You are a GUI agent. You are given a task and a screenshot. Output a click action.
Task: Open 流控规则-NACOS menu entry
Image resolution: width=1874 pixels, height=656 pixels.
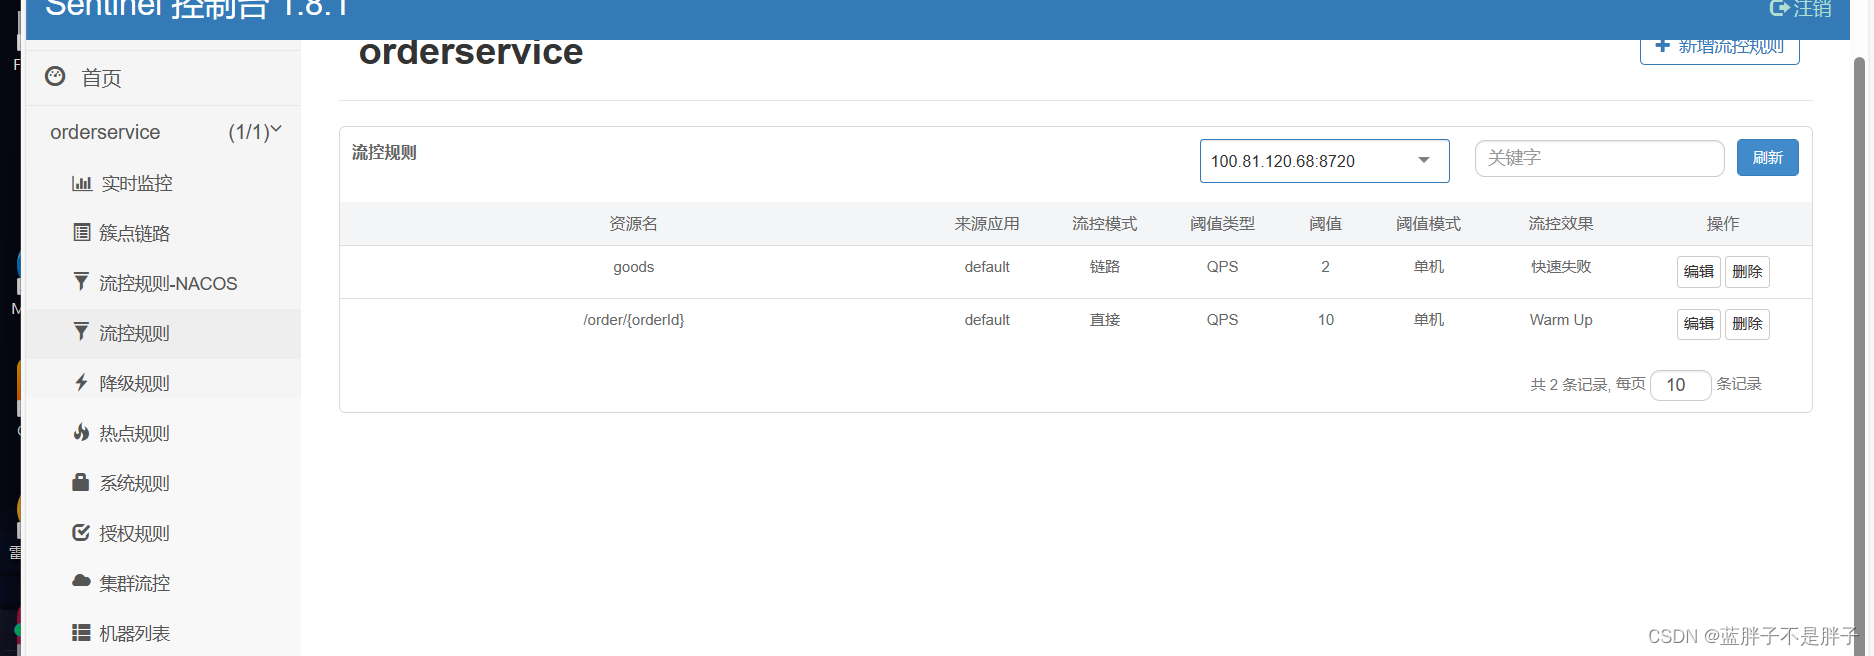pos(168,283)
